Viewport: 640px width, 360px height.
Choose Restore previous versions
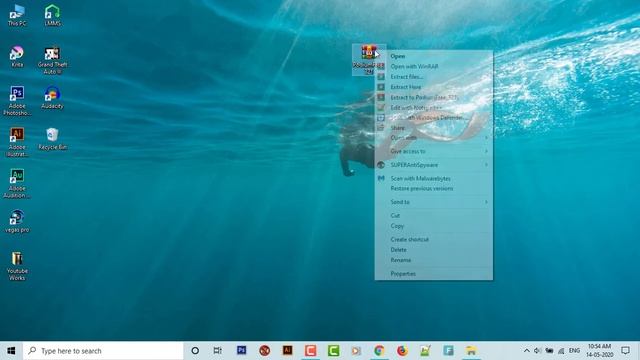click(434, 189)
